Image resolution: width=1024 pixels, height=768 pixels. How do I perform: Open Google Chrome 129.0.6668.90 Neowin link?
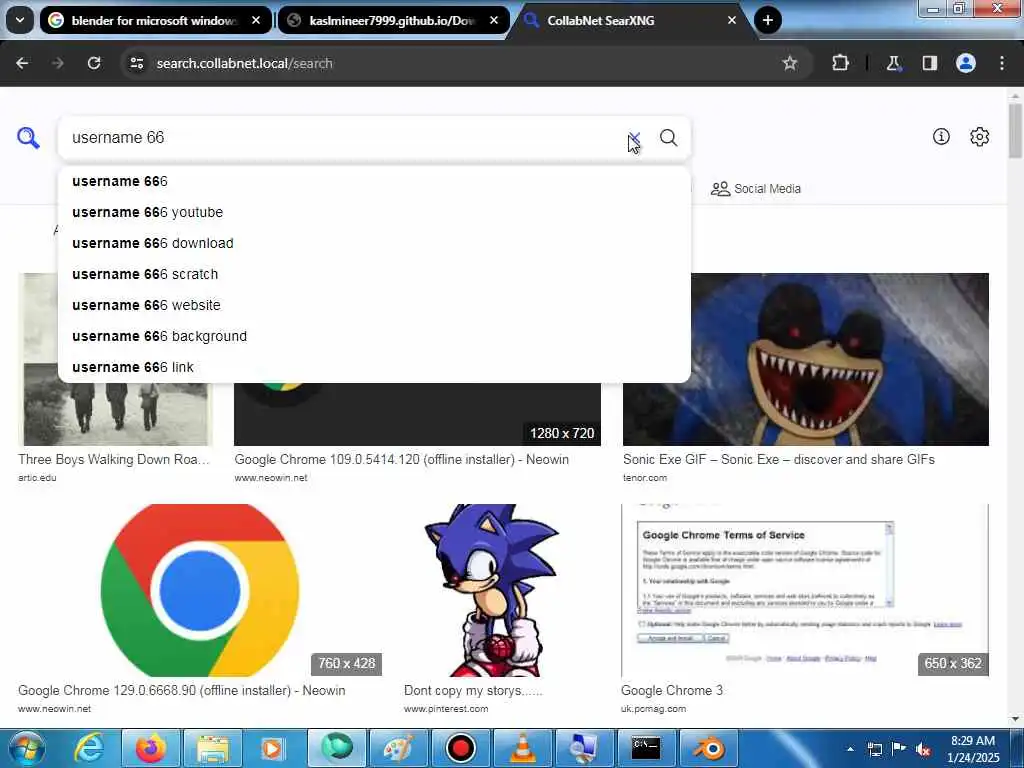coord(182,690)
